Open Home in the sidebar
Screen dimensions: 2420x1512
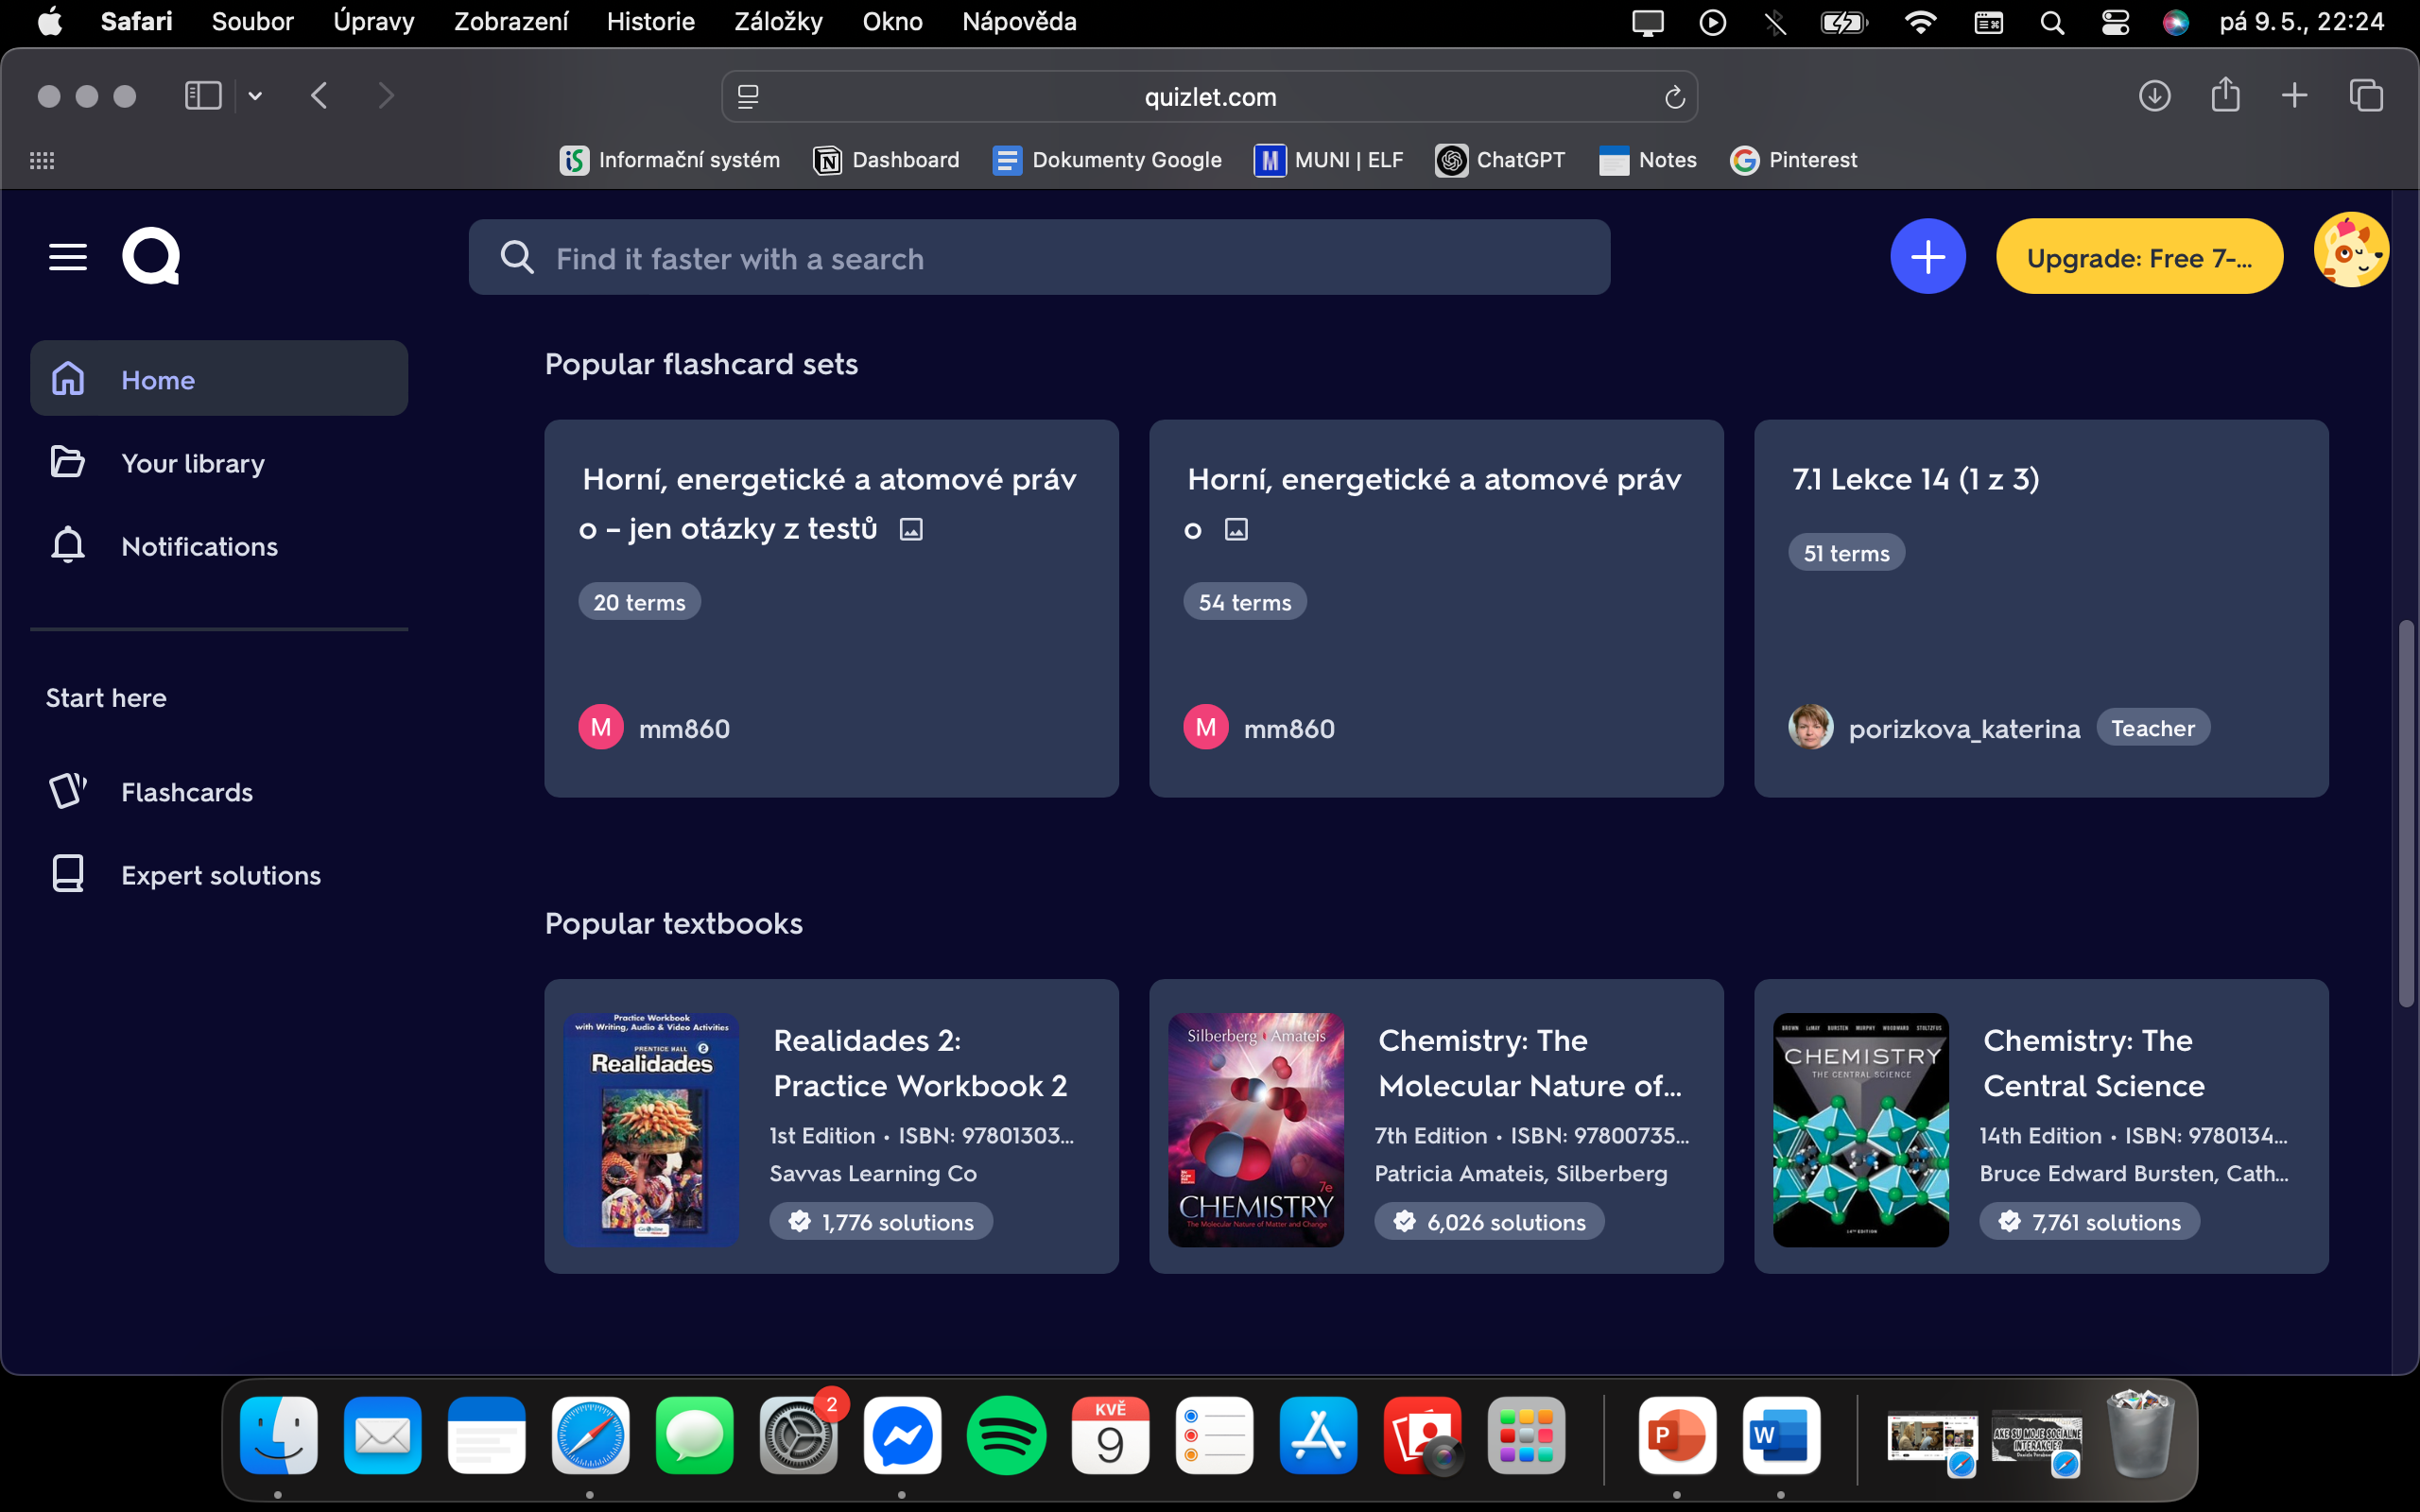click(158, 379)
